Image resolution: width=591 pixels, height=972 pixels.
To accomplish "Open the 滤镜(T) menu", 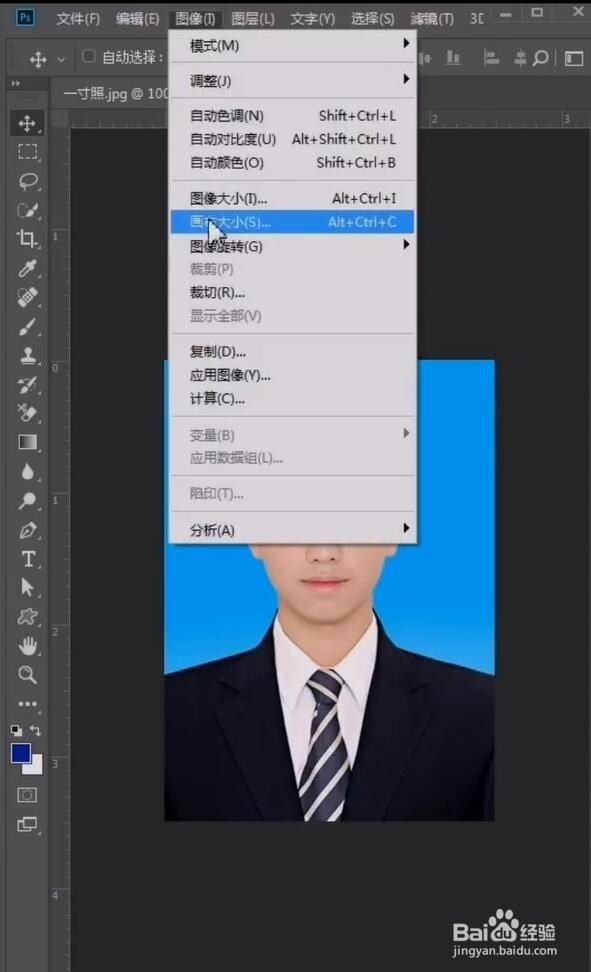I will [432, 19].
